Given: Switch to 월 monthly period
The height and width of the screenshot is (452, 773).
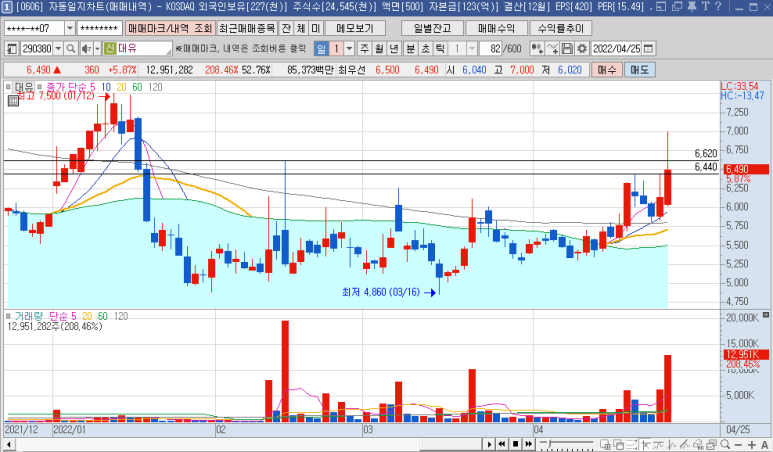Looking at the screenshot, I should coord(379,48).
